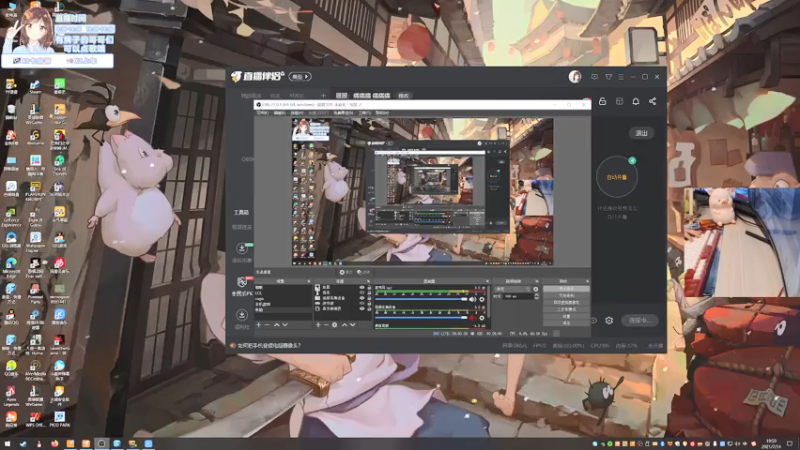Pop out the OBS Audio Mixer dock panel
Image resolution: width=800 pixels, height=450 pixels.
pyautogui.click(x=487, y=281)
